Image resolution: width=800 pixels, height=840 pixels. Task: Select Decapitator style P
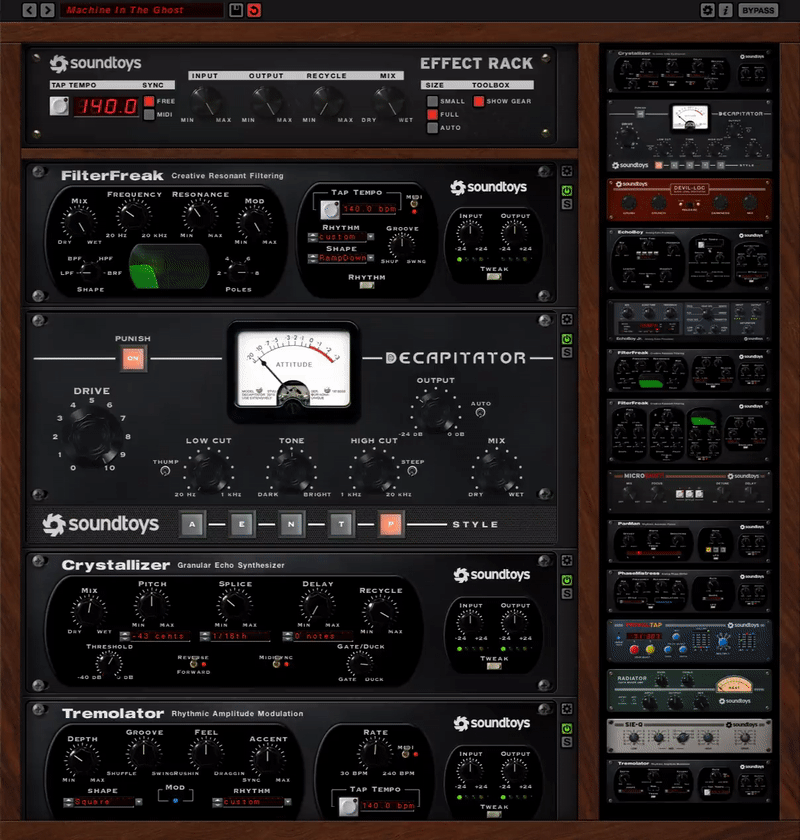coord(391,524)
